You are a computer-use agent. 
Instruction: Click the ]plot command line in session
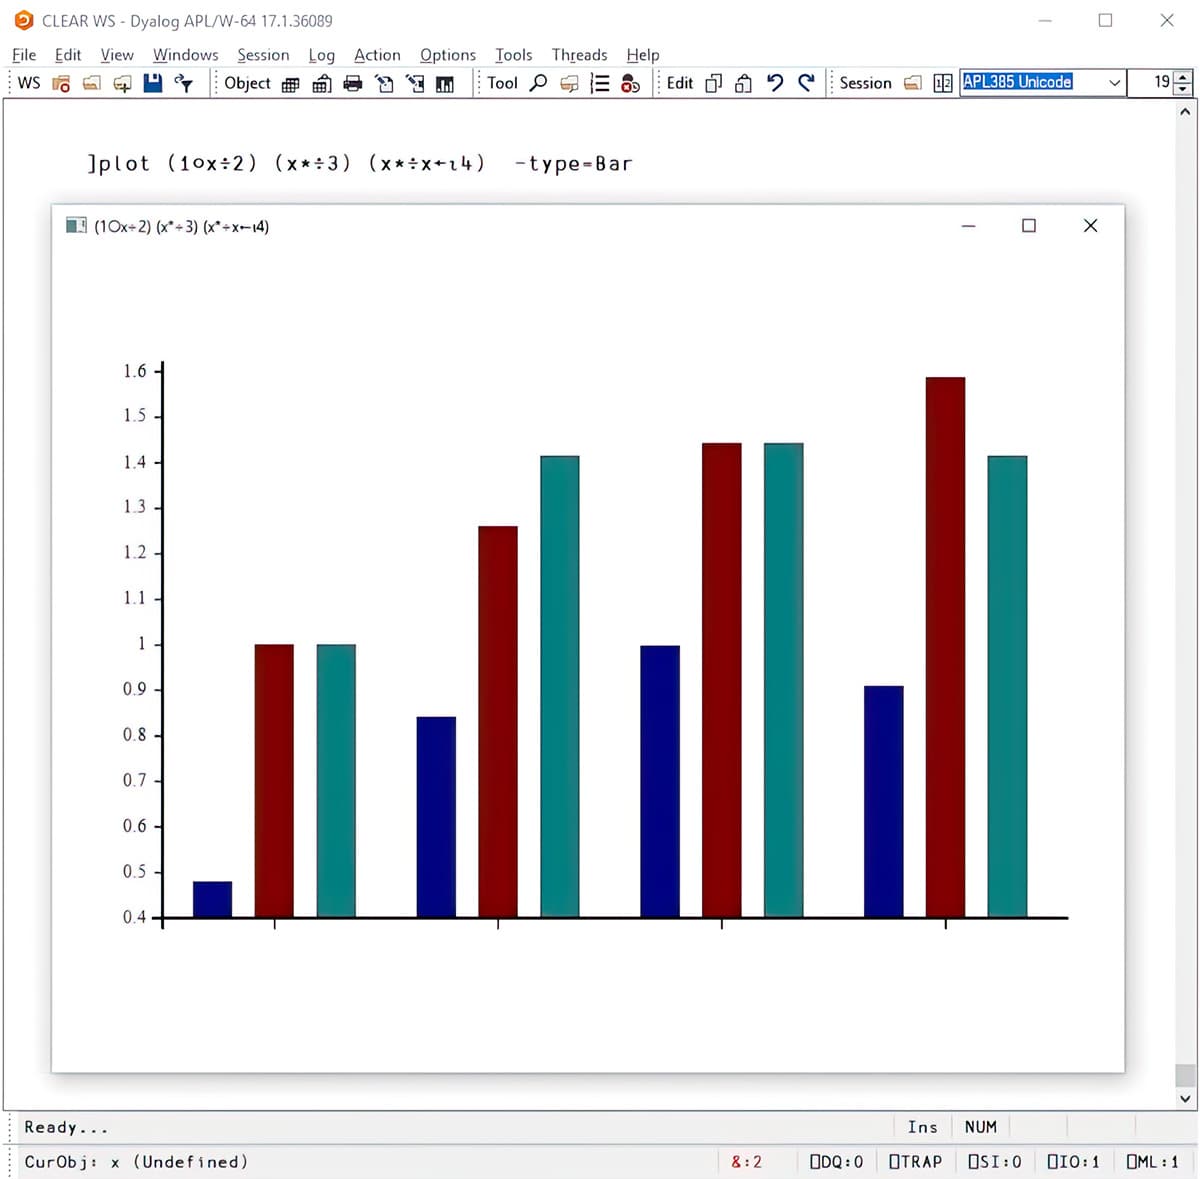(x=360, y=163)
